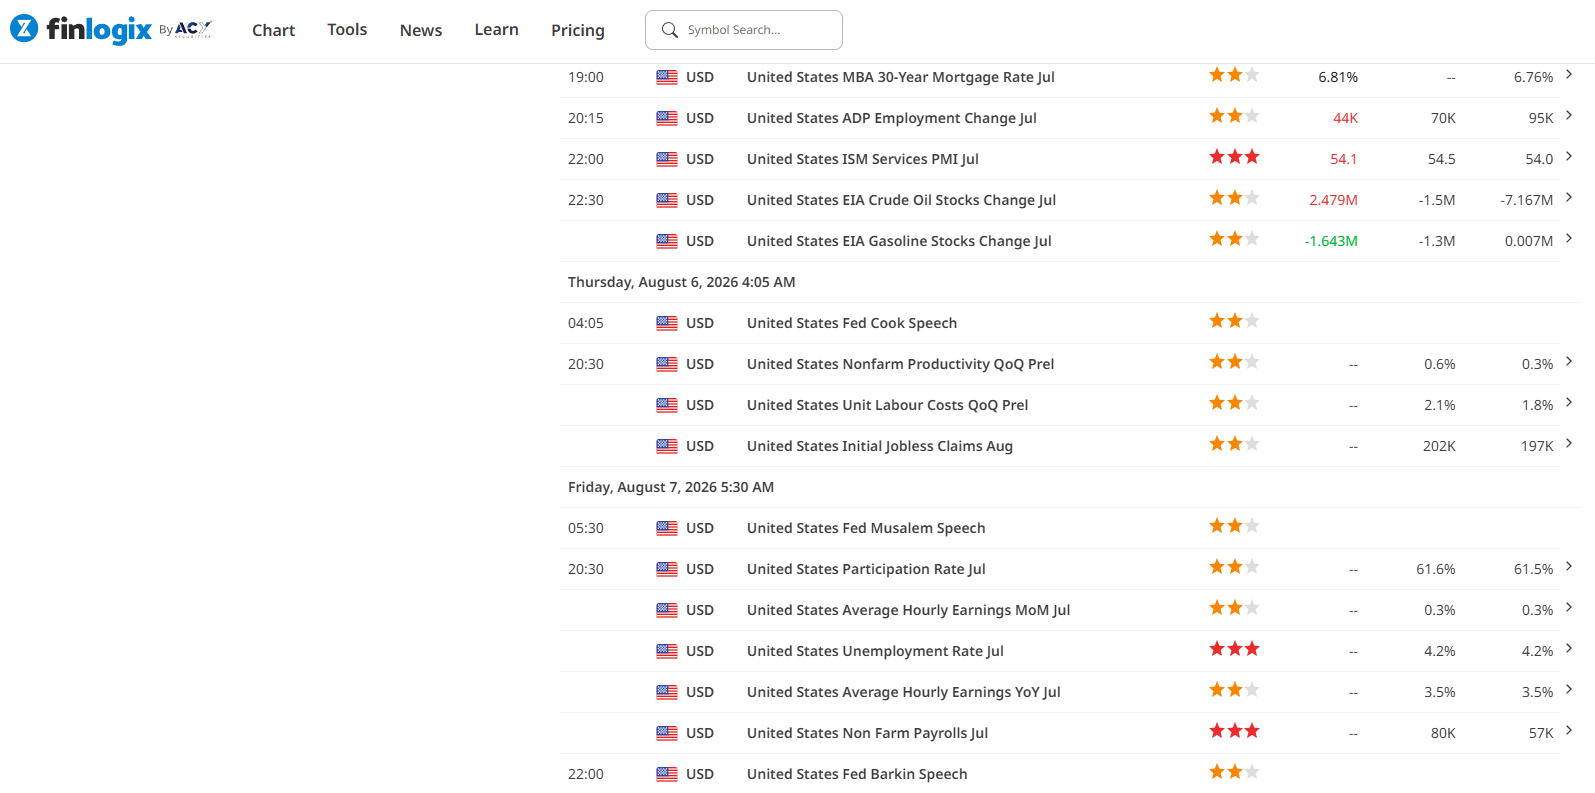Image resolution: width=1595 pixels, height=793 pixels.
Task: Expand Non Farm Payrolls row chevron
Action: tap(1569, 730)
